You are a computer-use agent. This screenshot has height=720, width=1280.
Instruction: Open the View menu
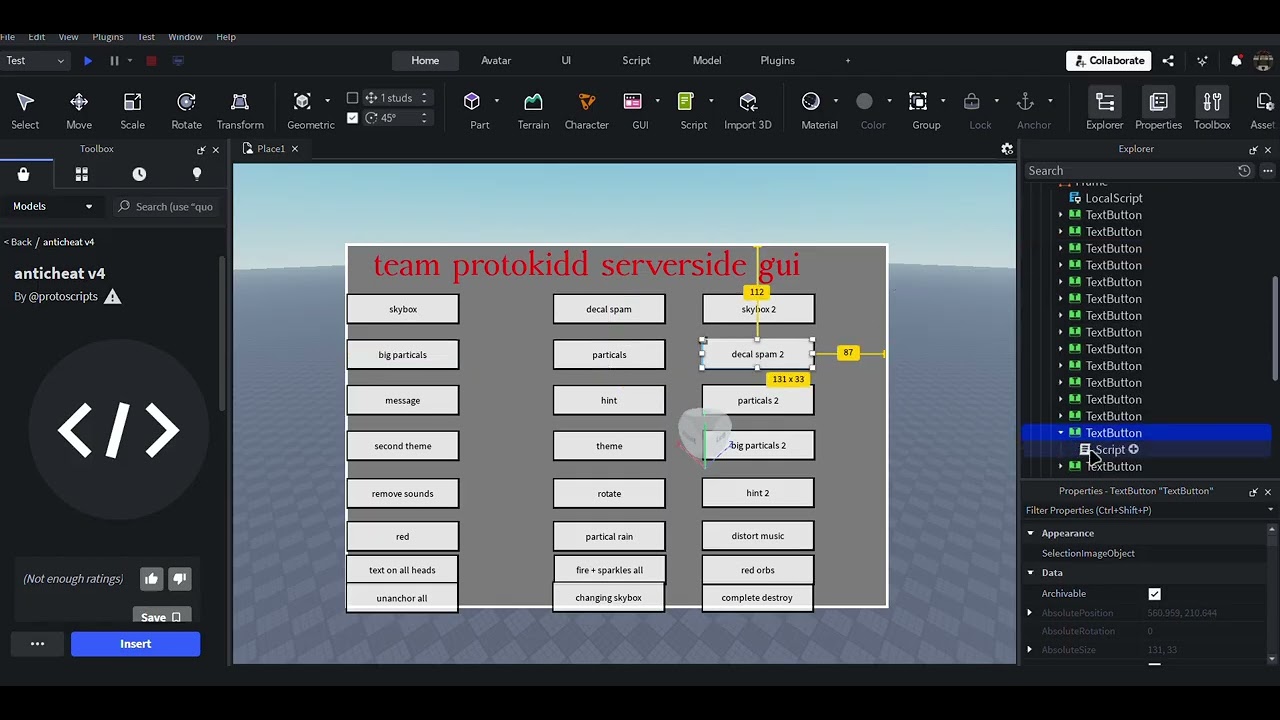[x=68, y=37]
